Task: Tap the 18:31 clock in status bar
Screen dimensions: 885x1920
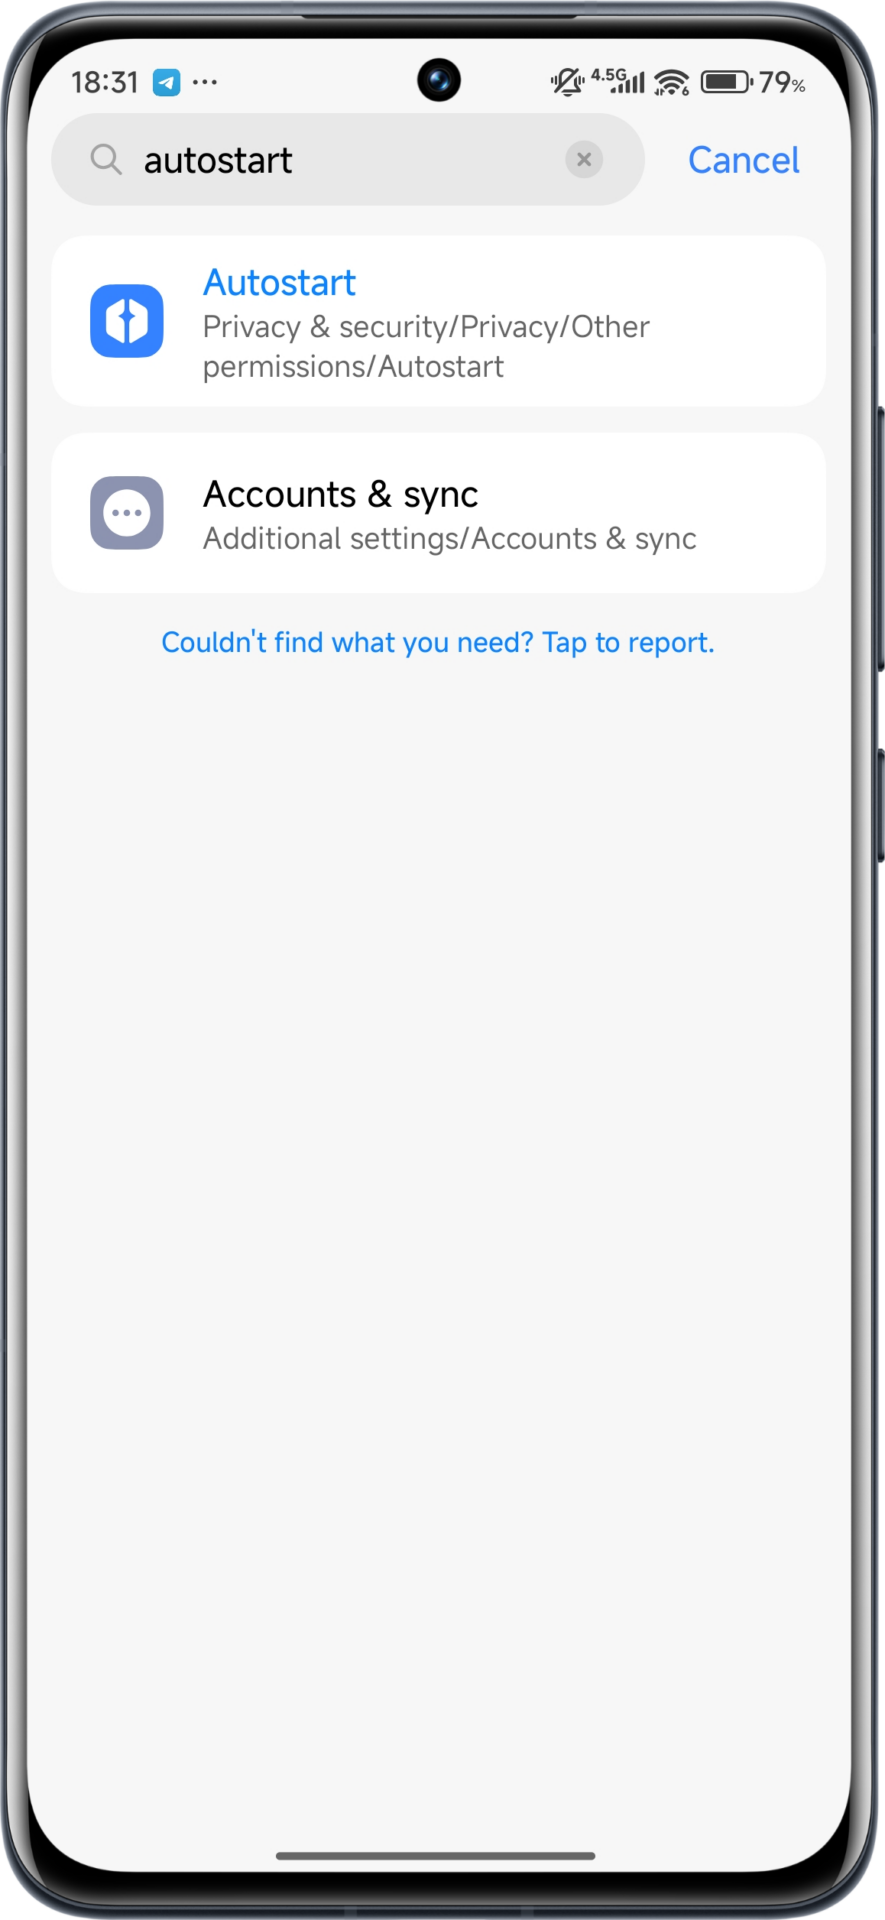Action: point(105,82)
